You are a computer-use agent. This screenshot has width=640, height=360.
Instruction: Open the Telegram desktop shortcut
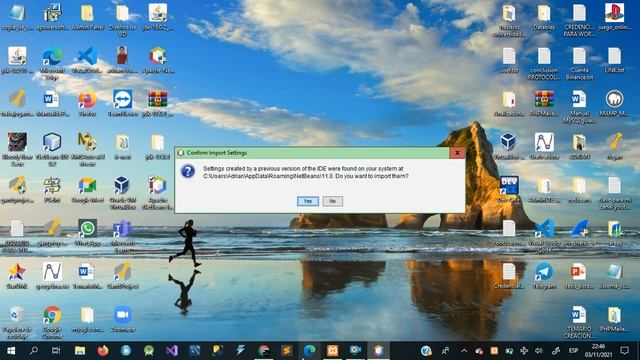tap(544, 276)
